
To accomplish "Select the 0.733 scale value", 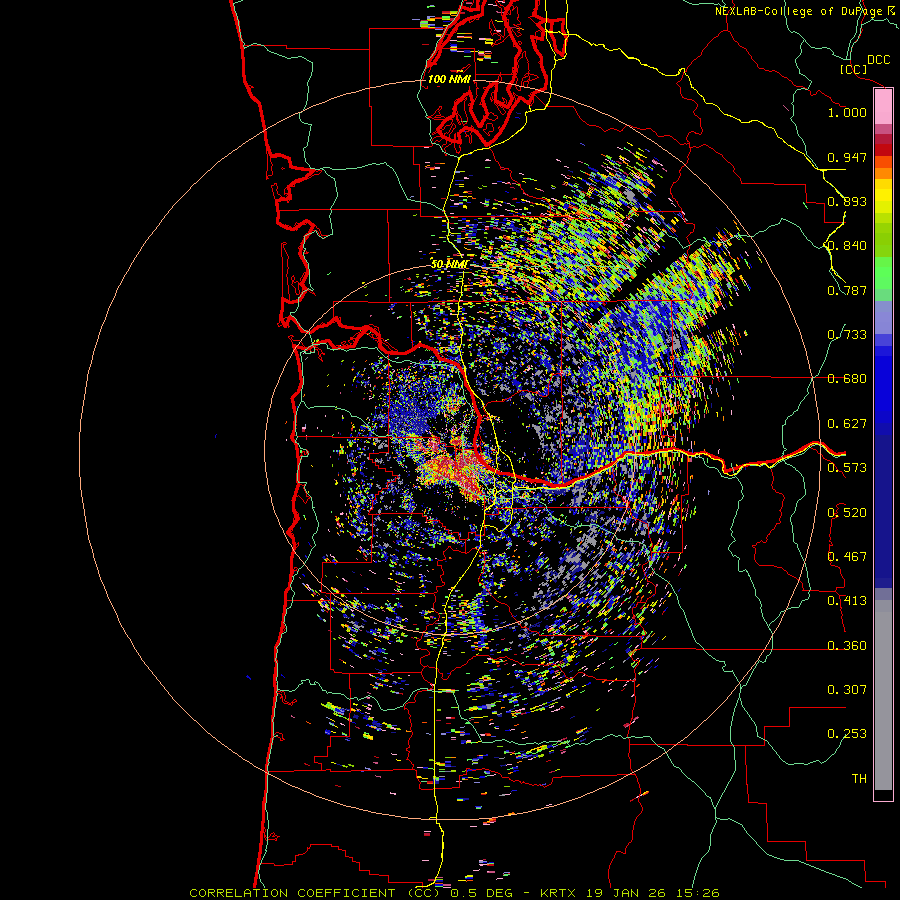I will point(847,335).
